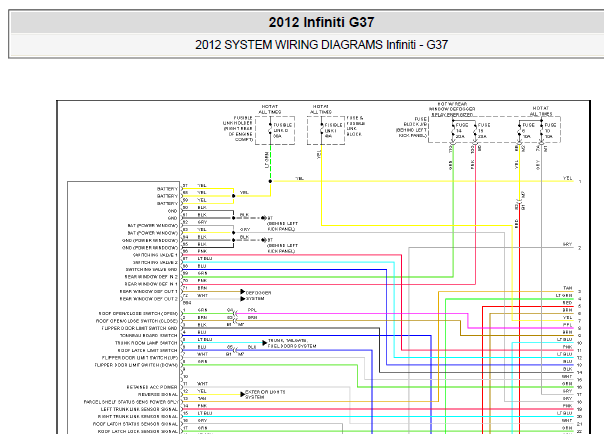Viewport: 604px width, 434px height.
Task: Click the "FUSIBLE LINK D" fuse label
Action: pos(283,130)
